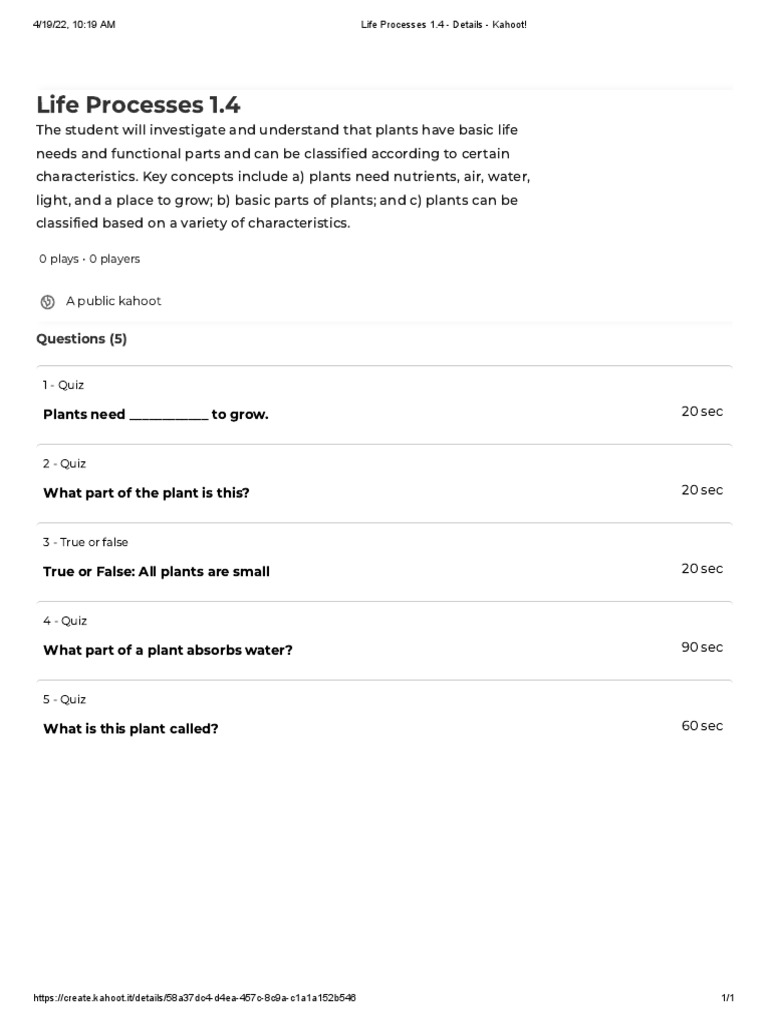Click the "5 - Quiz" type label

pos(65,699)
